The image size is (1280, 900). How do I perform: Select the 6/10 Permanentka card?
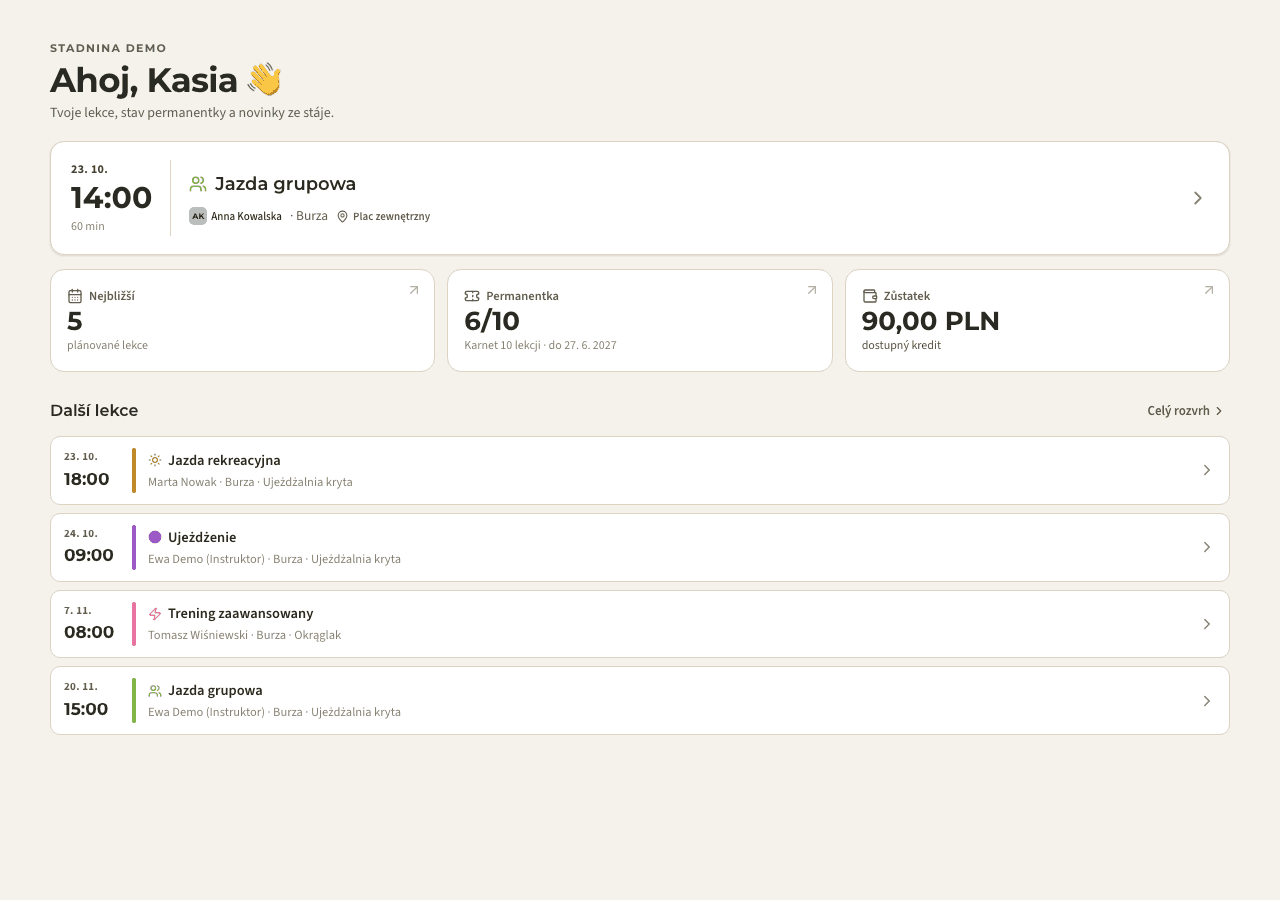coord(640,320)
